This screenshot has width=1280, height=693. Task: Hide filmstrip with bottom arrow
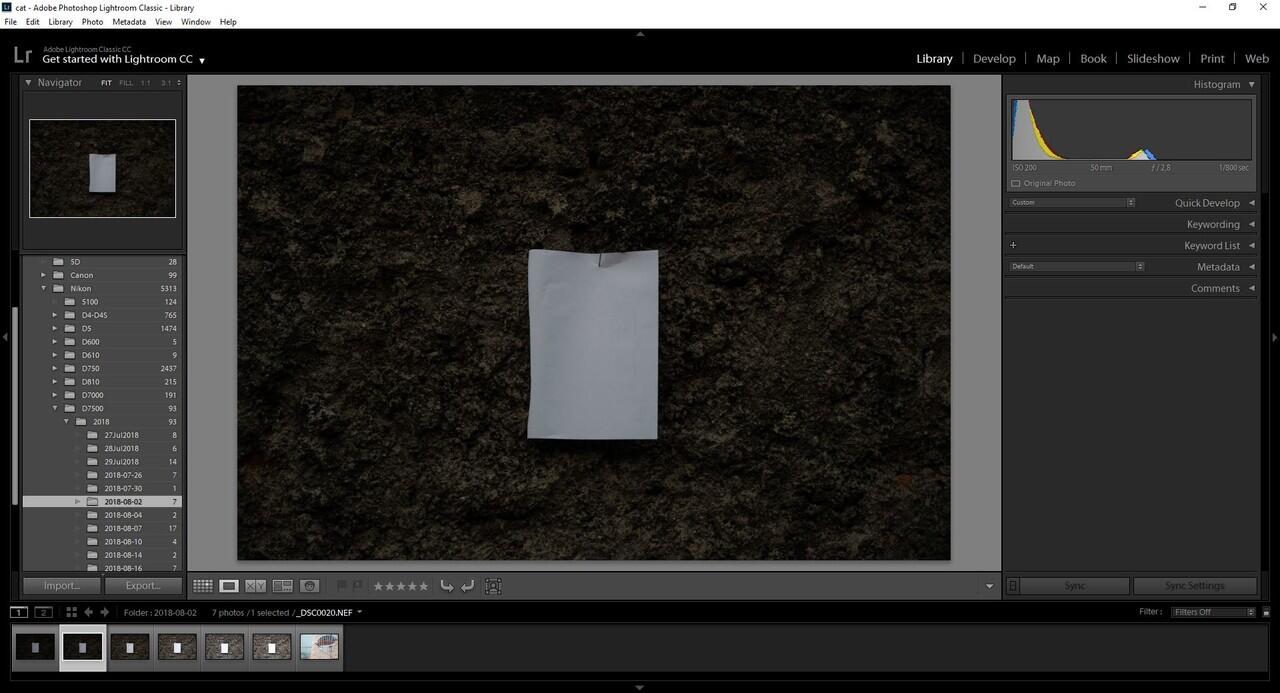coord(640,687)
